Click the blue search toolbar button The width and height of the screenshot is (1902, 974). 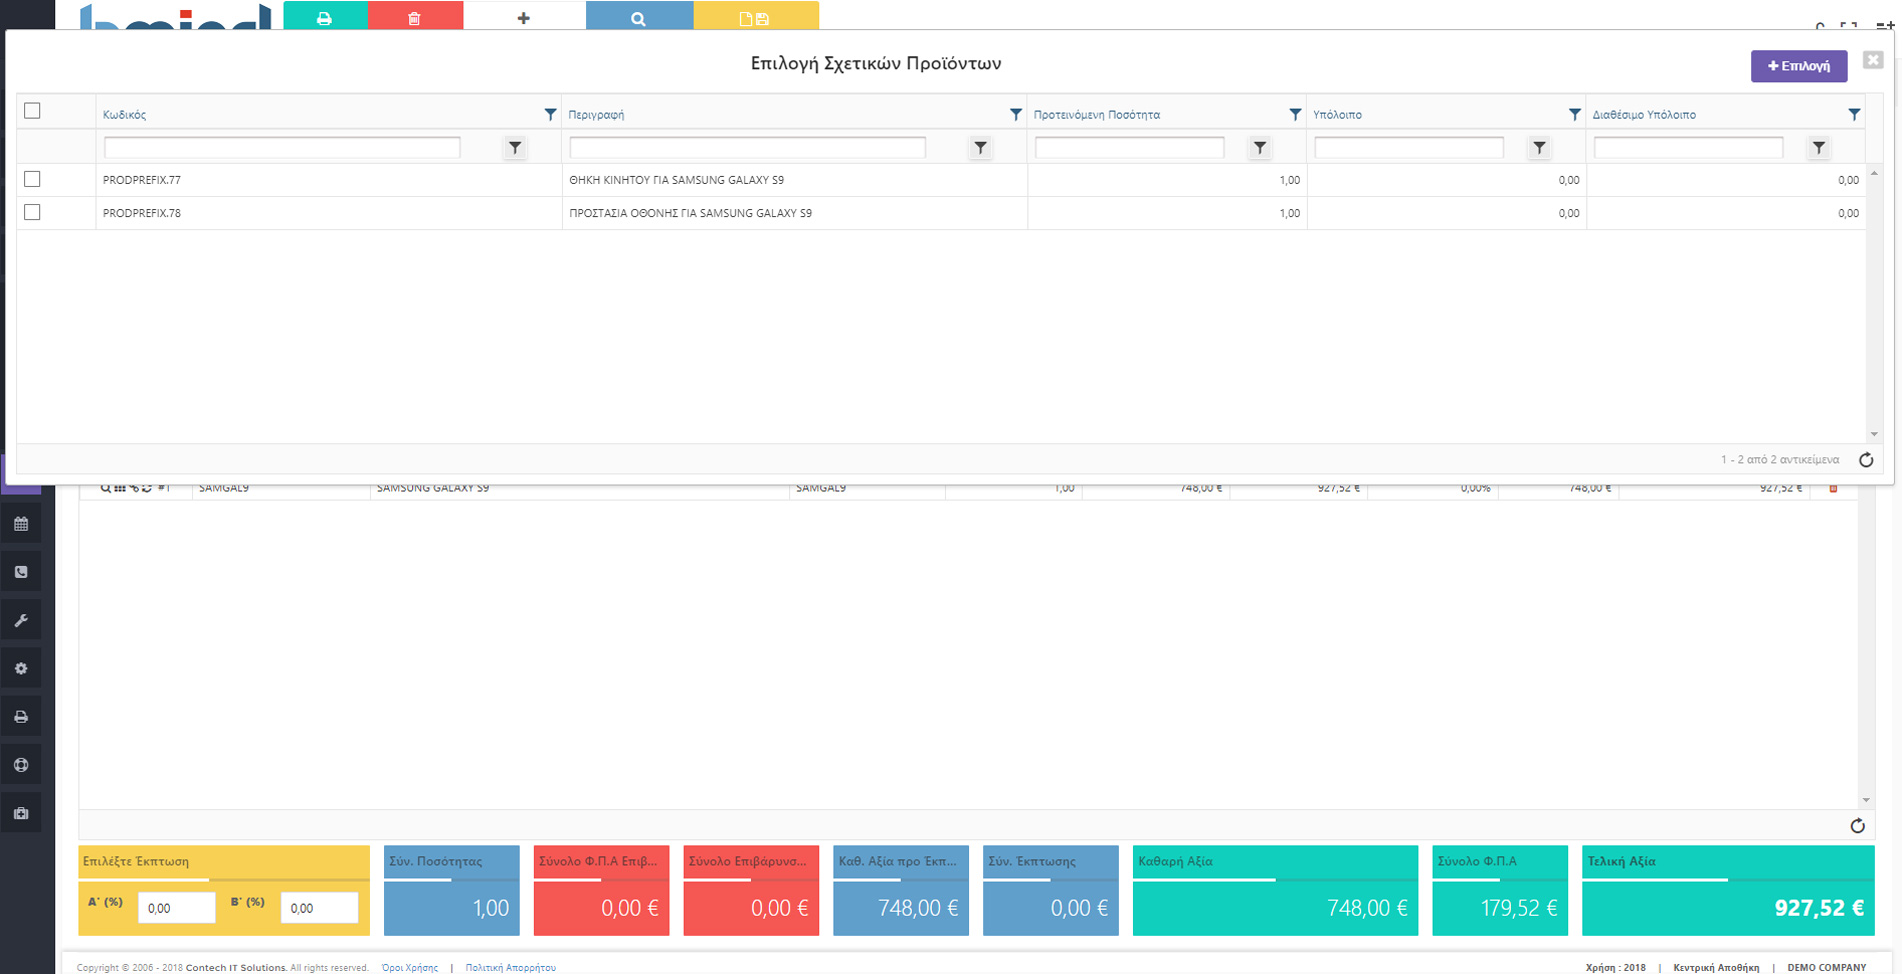pos(638,17)
